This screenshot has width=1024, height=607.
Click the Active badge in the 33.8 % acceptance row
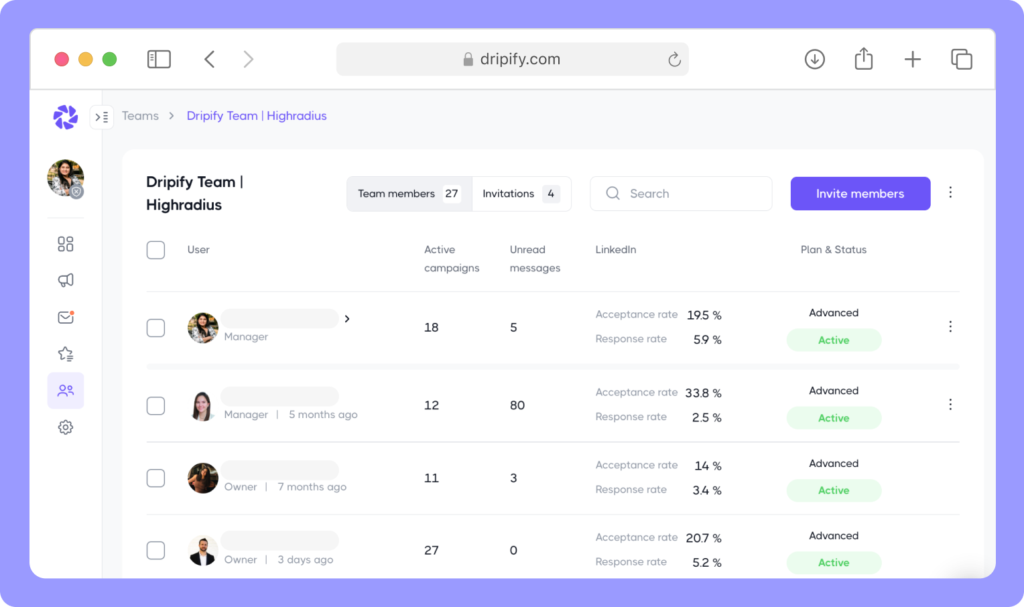coord(834,418)
